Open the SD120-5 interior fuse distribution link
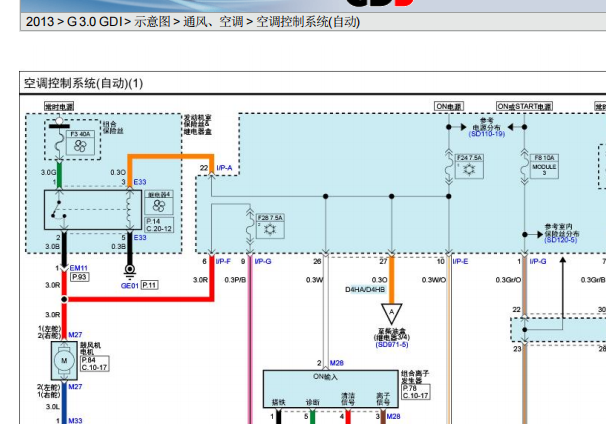Viewport: 606px width, 424px height. tap(560, 240)
